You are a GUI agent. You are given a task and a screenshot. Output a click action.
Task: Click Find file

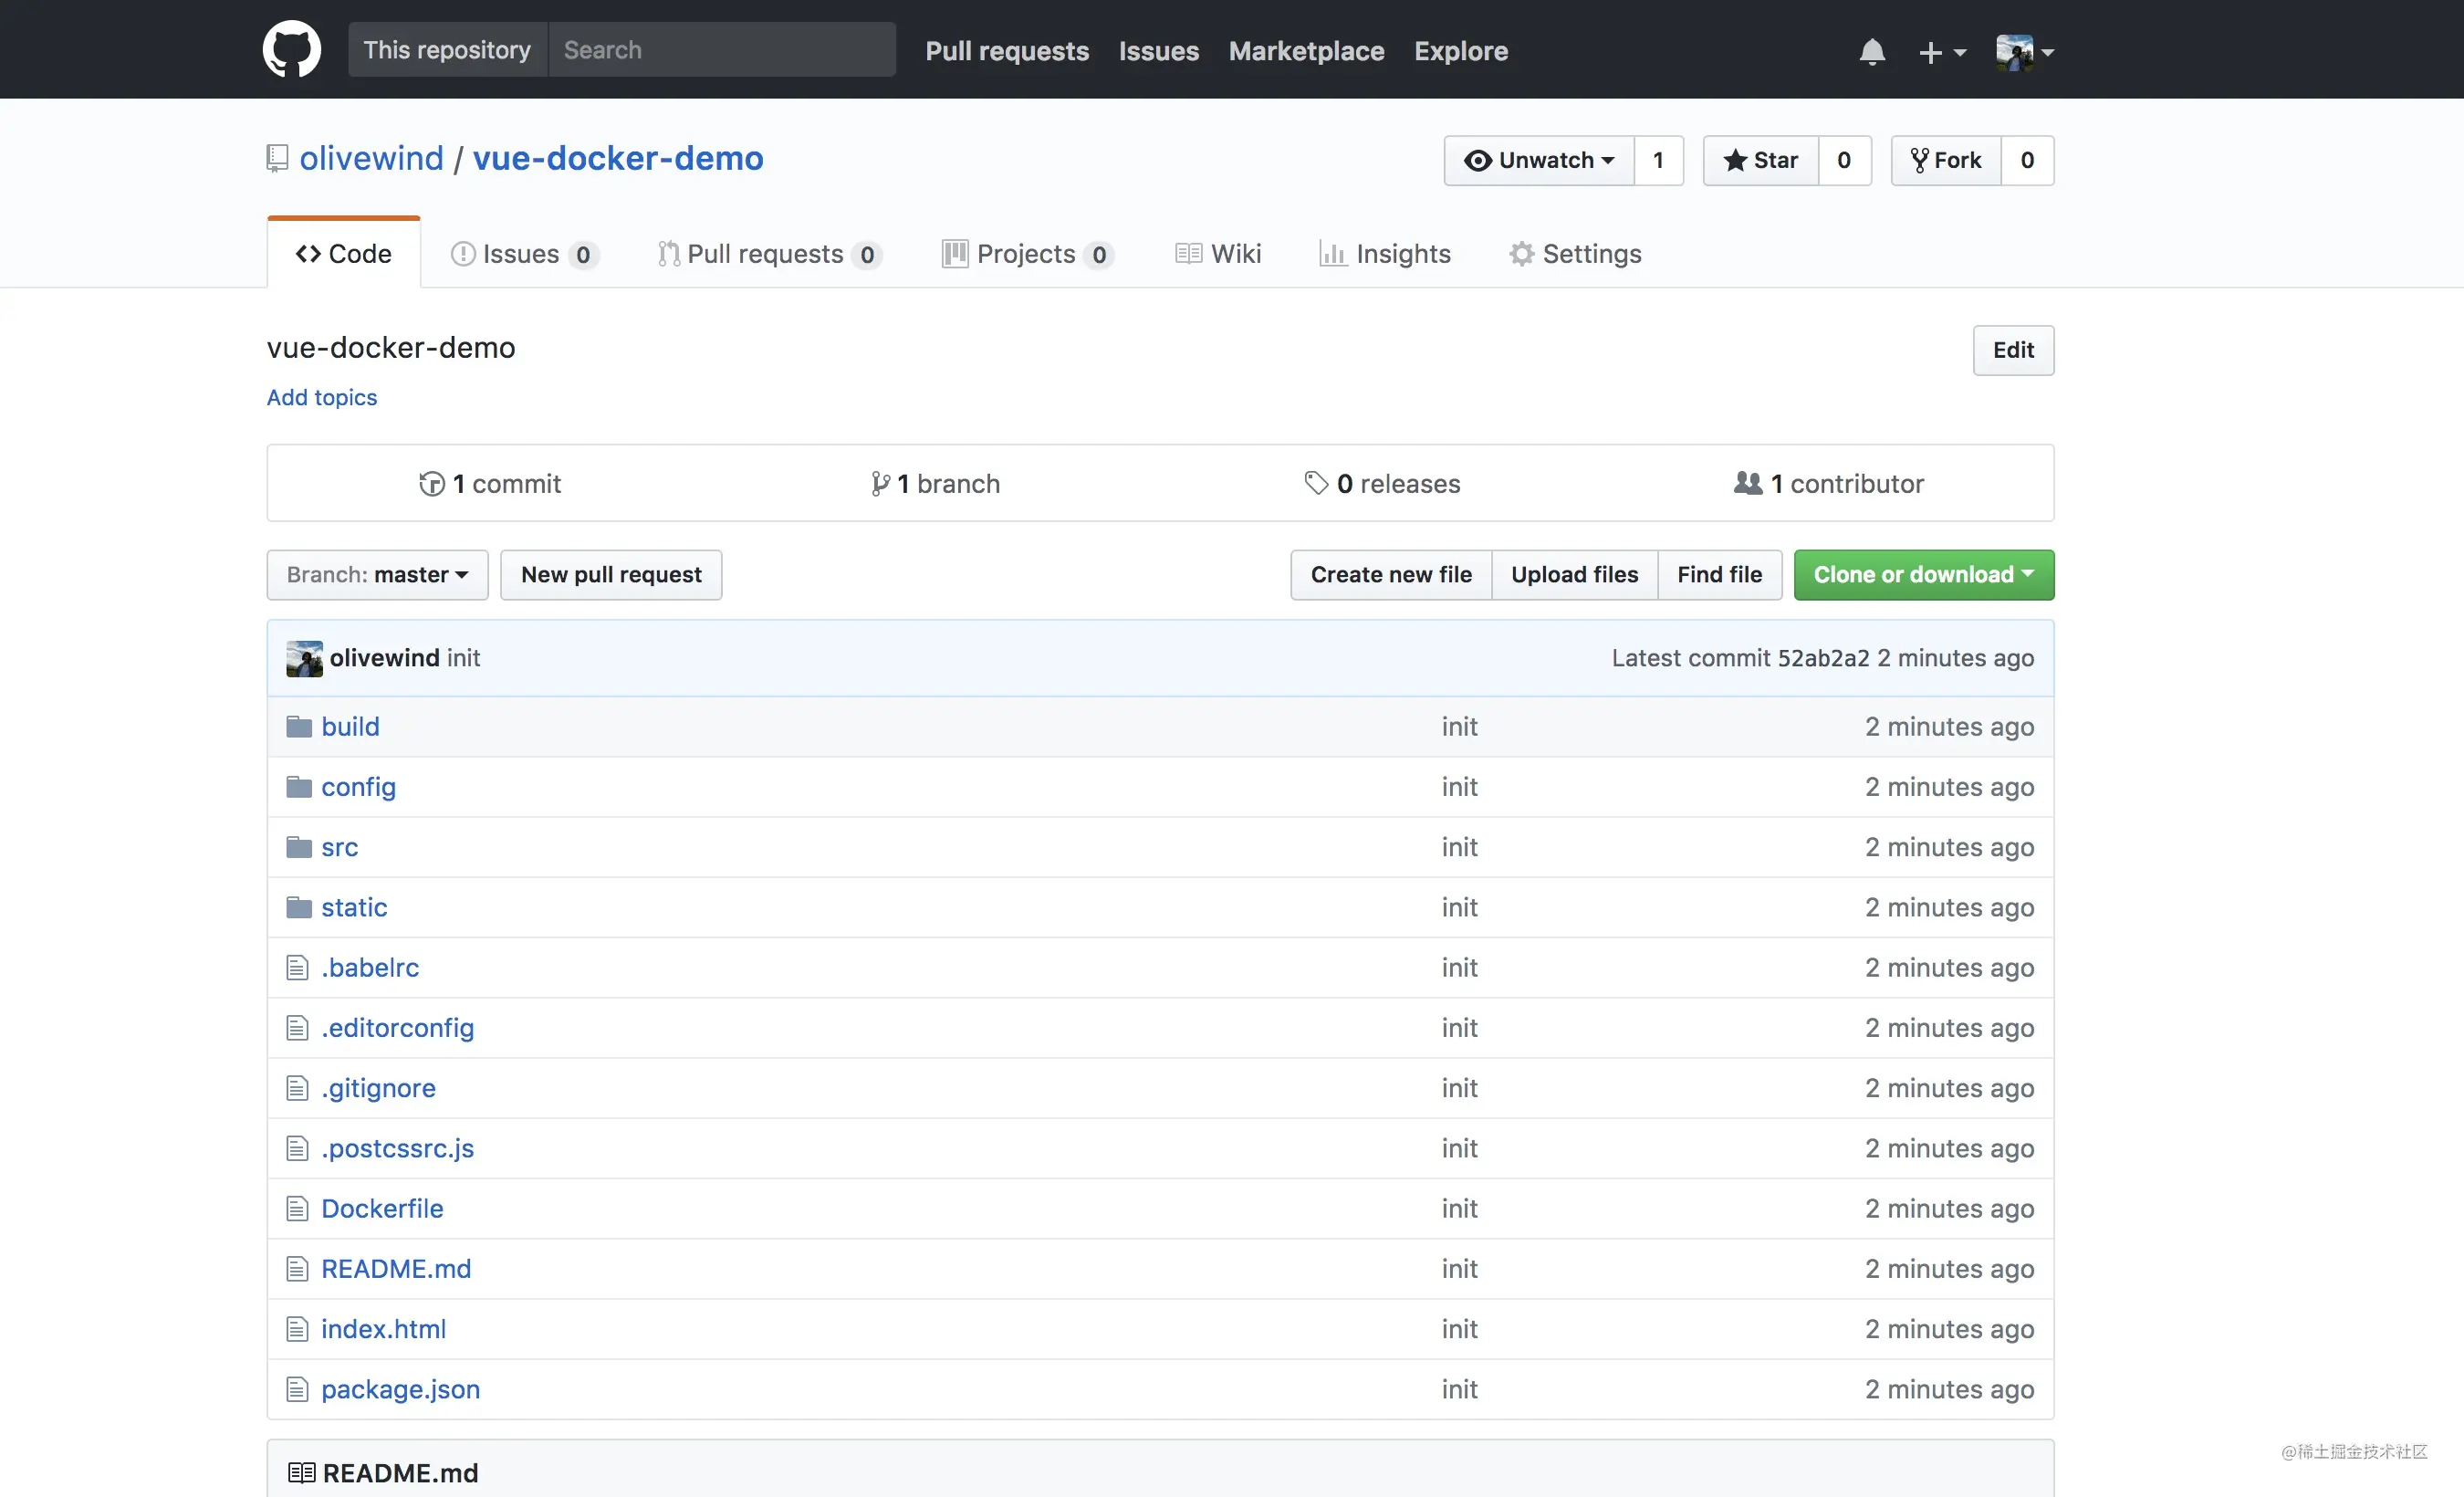tap(1719, 575)
